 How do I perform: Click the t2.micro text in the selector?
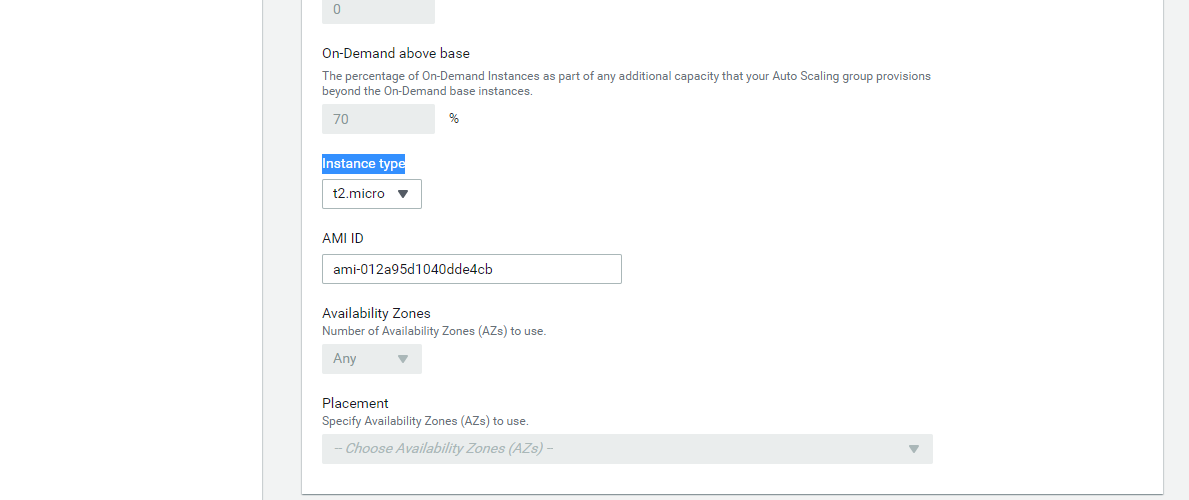click(x=359, y=194)
